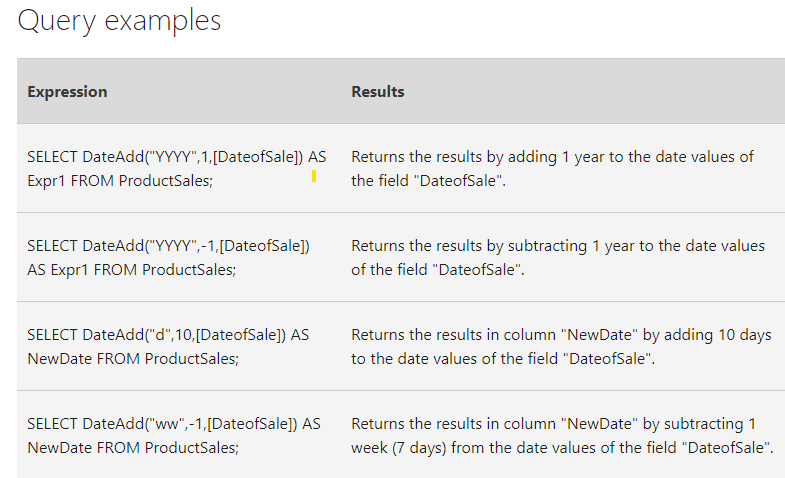Click 'to the date values' in third result
Viewport: 785px width, 478px height.
(x=417, y=359)
